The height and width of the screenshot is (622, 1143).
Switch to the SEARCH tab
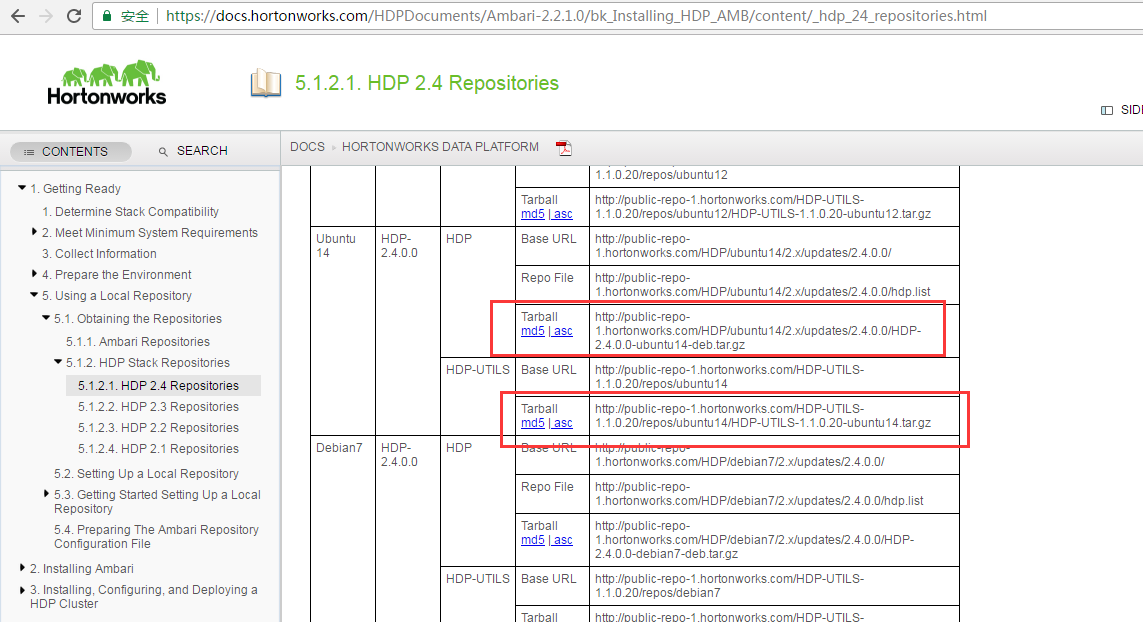coord(194,151)
